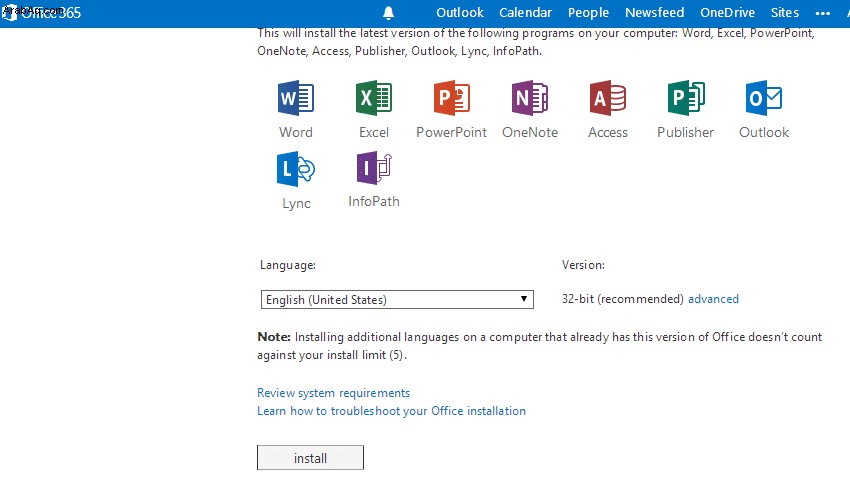Click the Outlook envelope application icon
850x504 pixels.
click(x=764, y=98)
